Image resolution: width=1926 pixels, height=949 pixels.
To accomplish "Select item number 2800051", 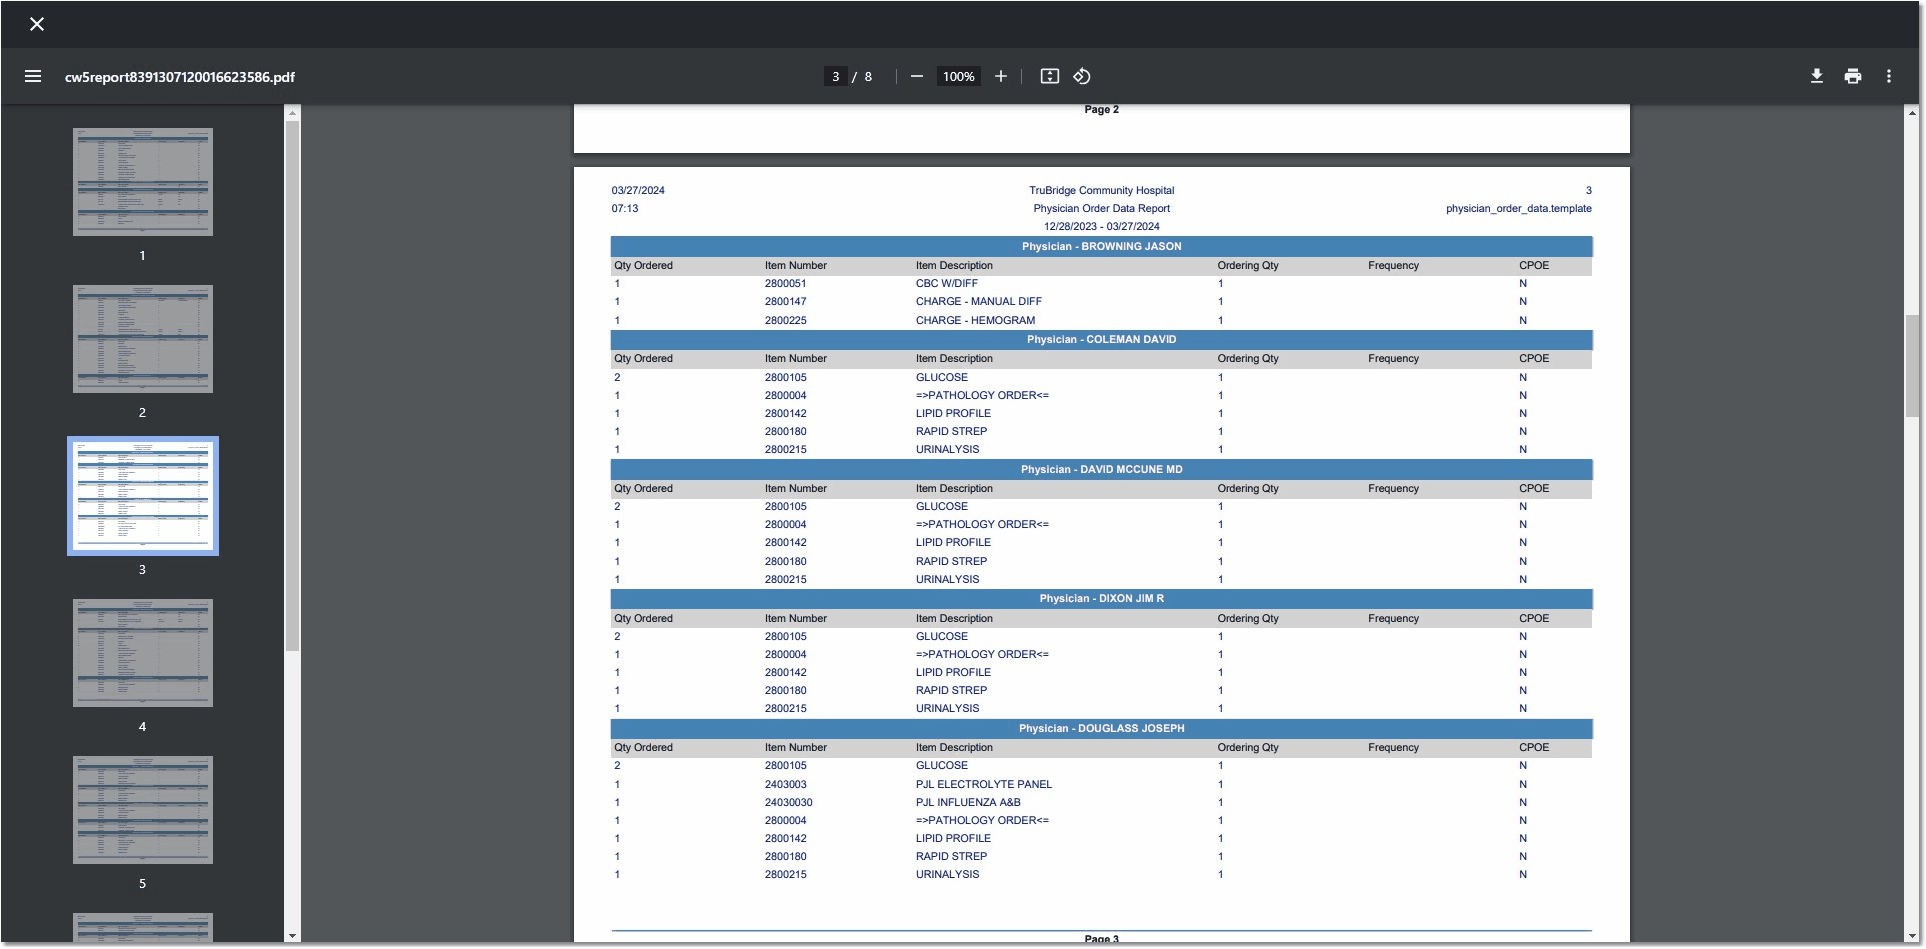I will pyautogui.click(x=785, y=283).
